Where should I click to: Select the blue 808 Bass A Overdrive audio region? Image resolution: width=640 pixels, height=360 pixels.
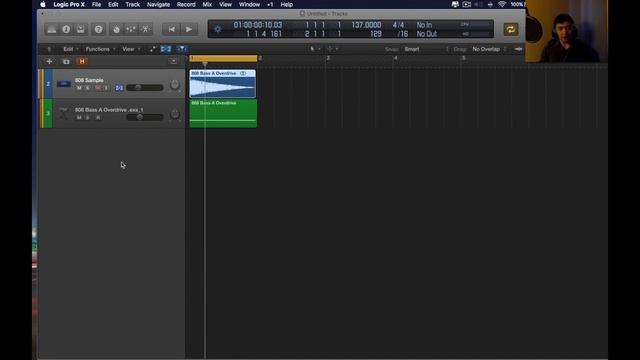pos(223,84)
